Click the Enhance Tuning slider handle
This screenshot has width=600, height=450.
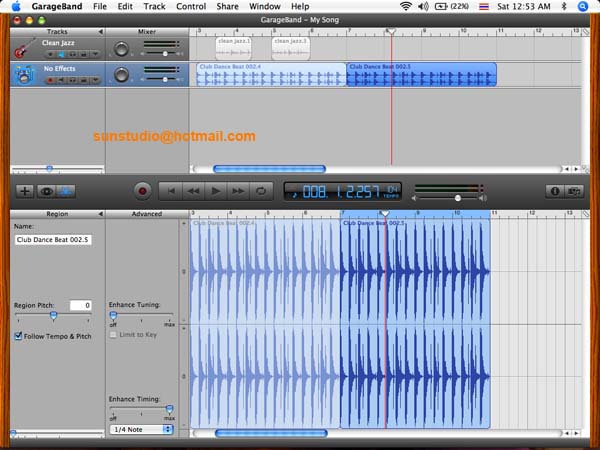click(113, 315)
